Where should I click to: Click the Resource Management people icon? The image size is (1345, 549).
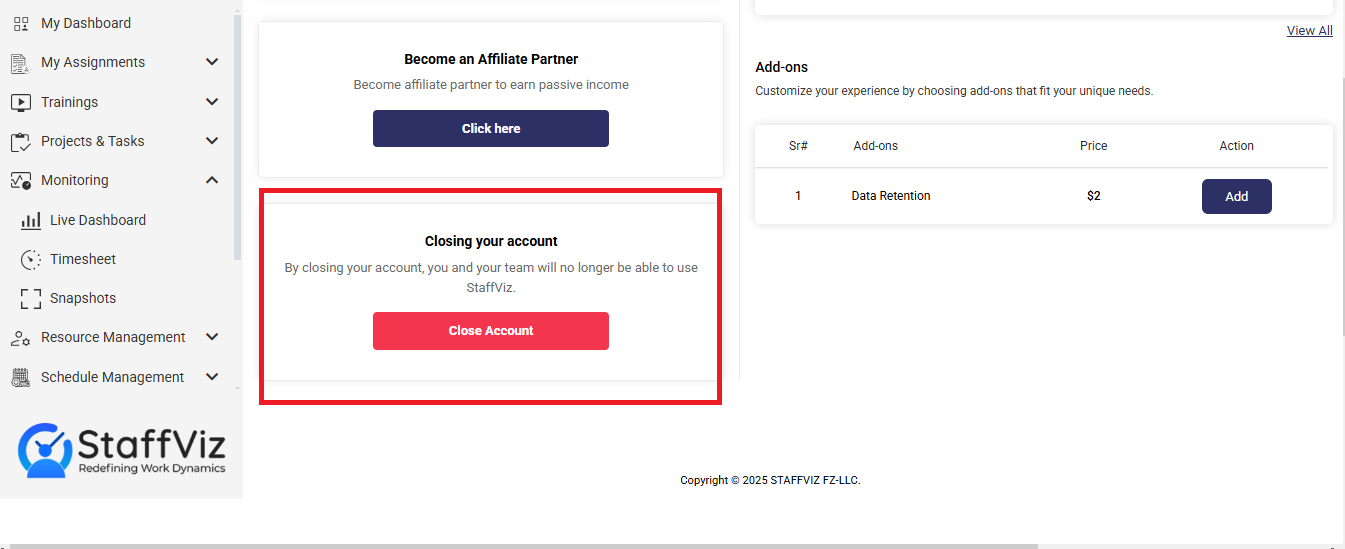pos(21,338)
